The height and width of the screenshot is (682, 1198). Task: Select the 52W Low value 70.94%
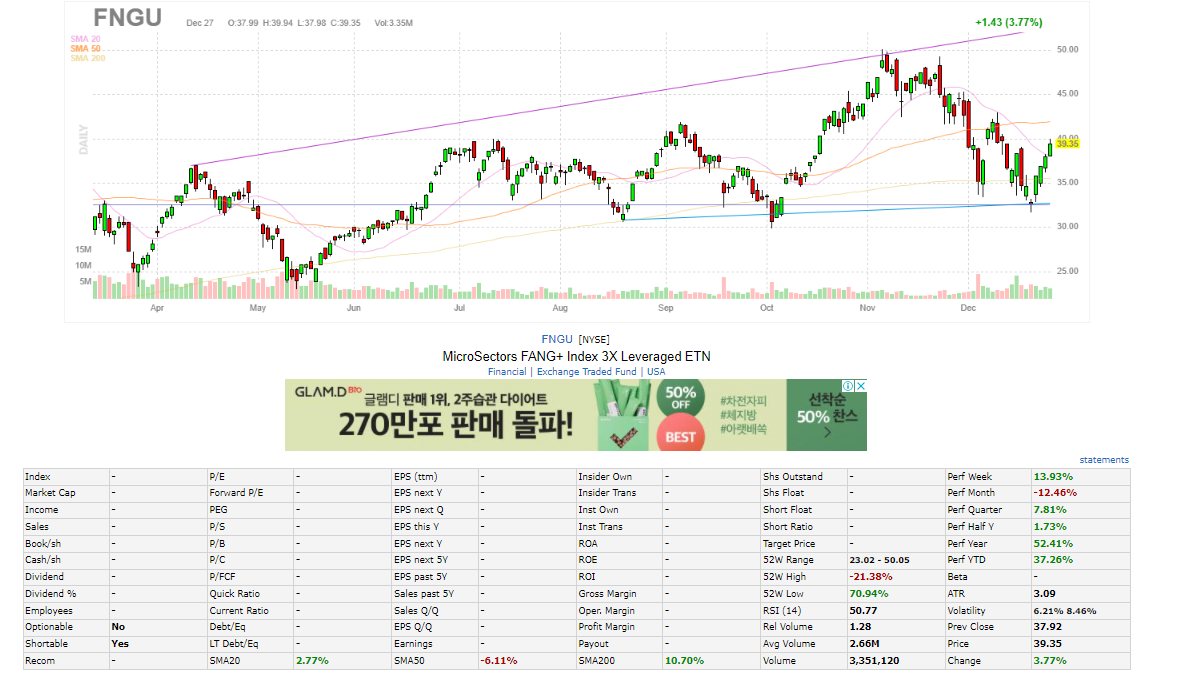(869, 593)
